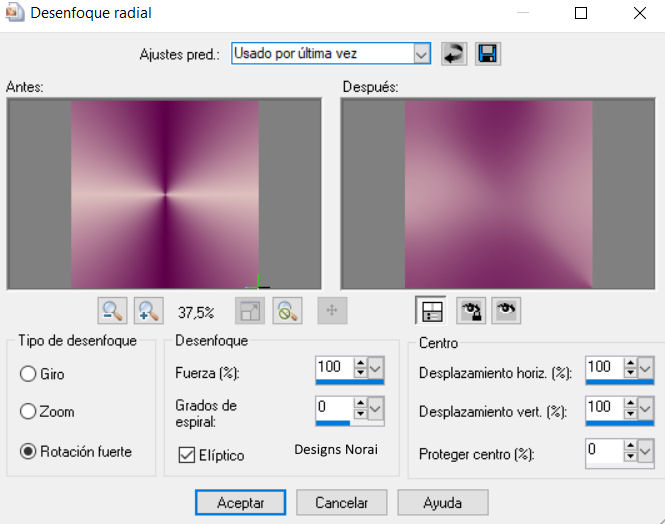Select the Giro blur type
The width and height of the screenshot is (665, 524).
pyautogui.click(x=28, y=374)
